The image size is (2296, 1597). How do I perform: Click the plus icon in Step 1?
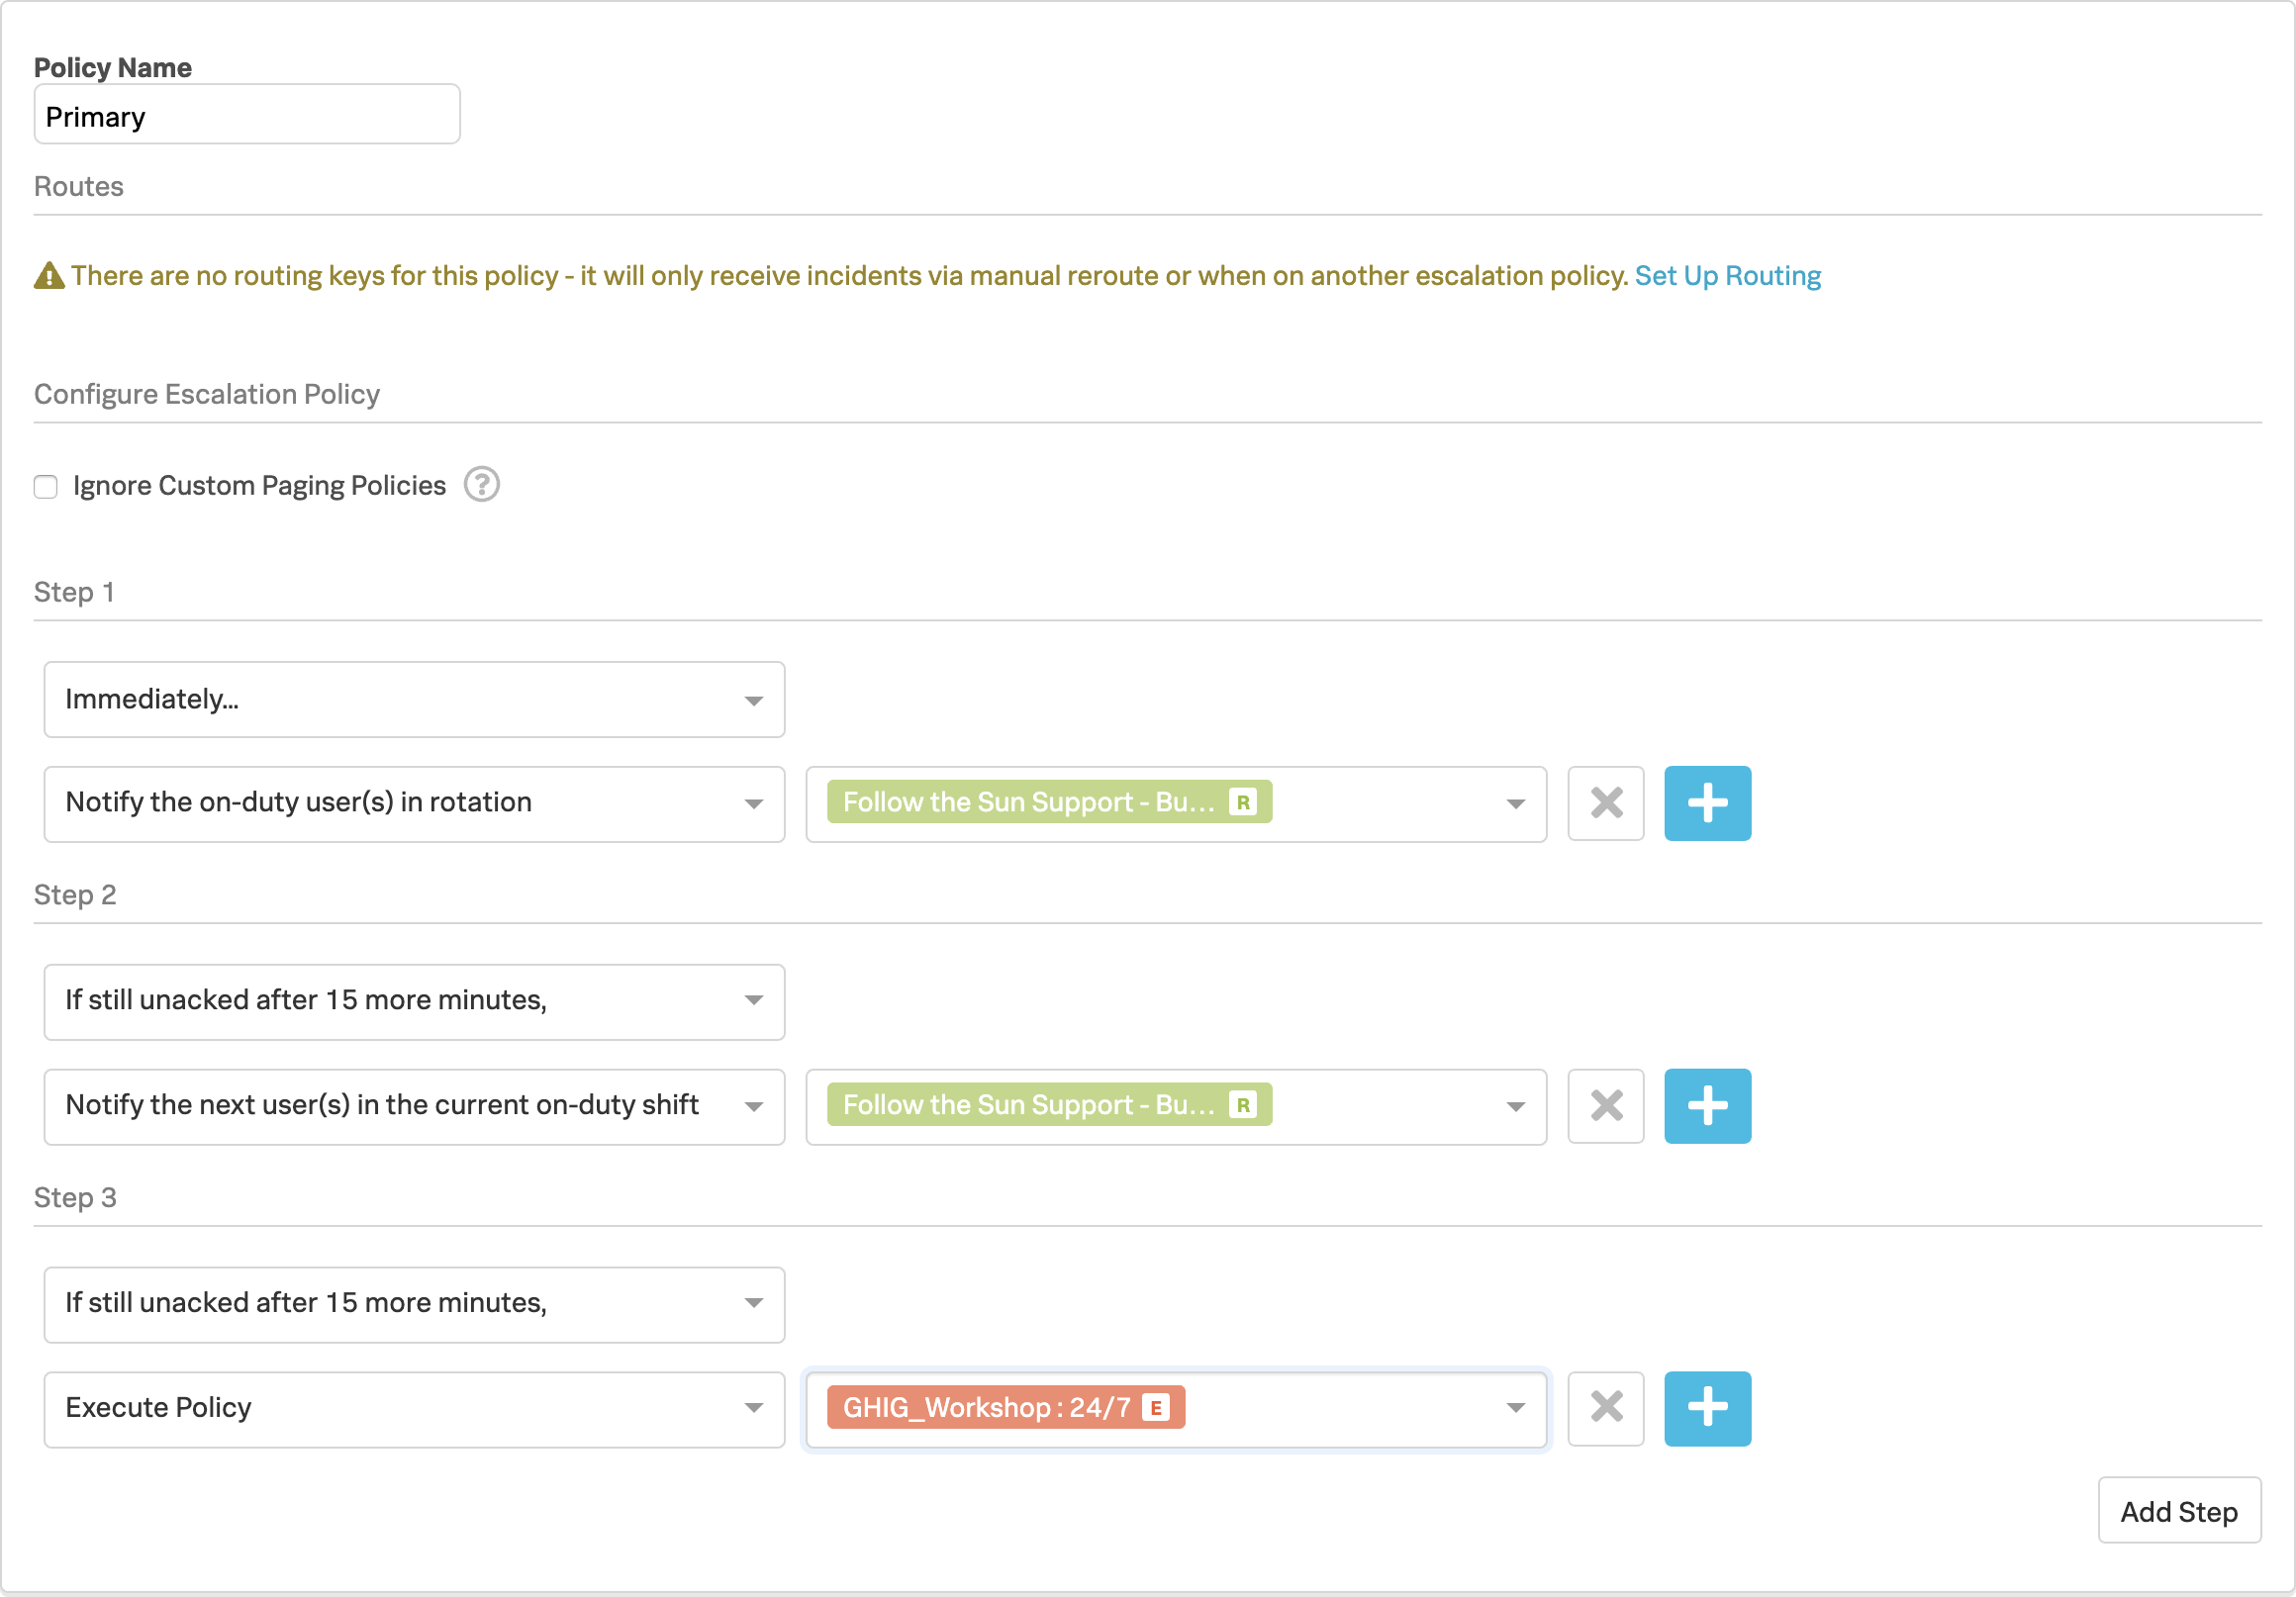point(1707,803)
